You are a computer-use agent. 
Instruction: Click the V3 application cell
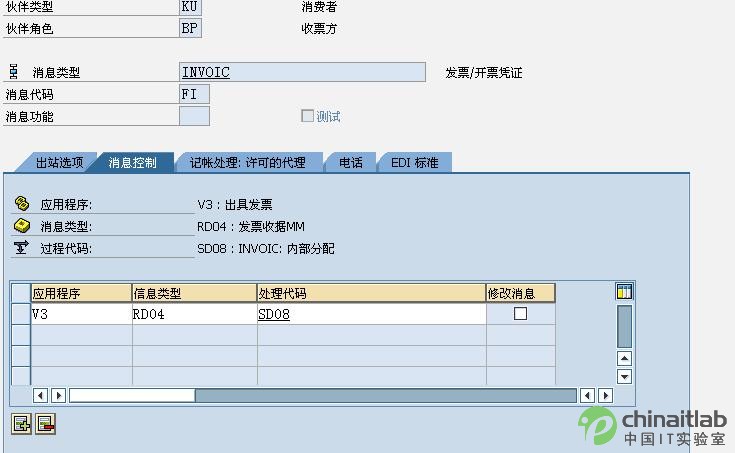click(82, 314)
